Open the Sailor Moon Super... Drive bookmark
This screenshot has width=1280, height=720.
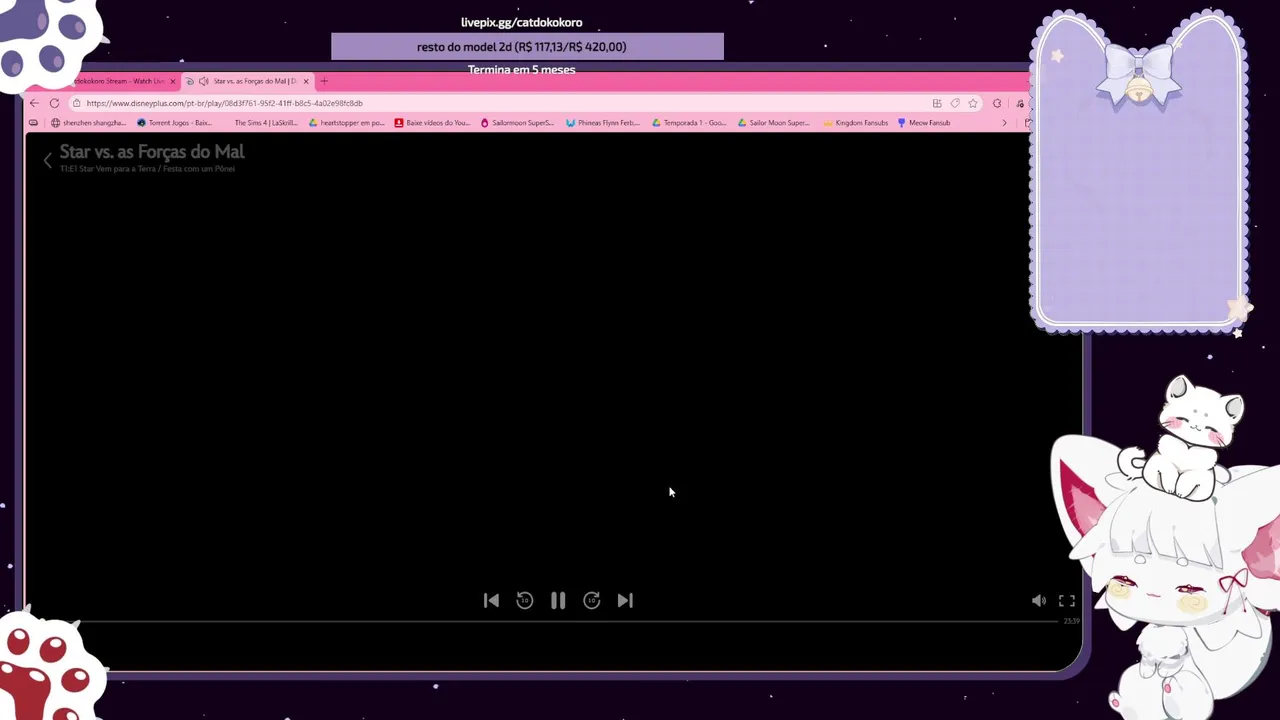click(x=774, y=123)
